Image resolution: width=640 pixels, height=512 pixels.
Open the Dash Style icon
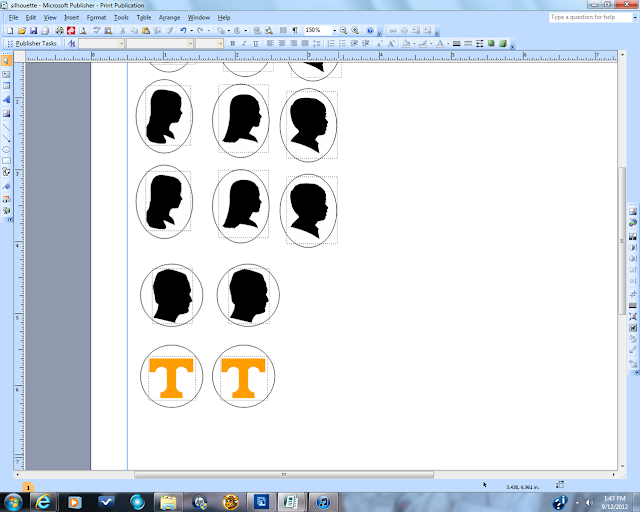468,44
